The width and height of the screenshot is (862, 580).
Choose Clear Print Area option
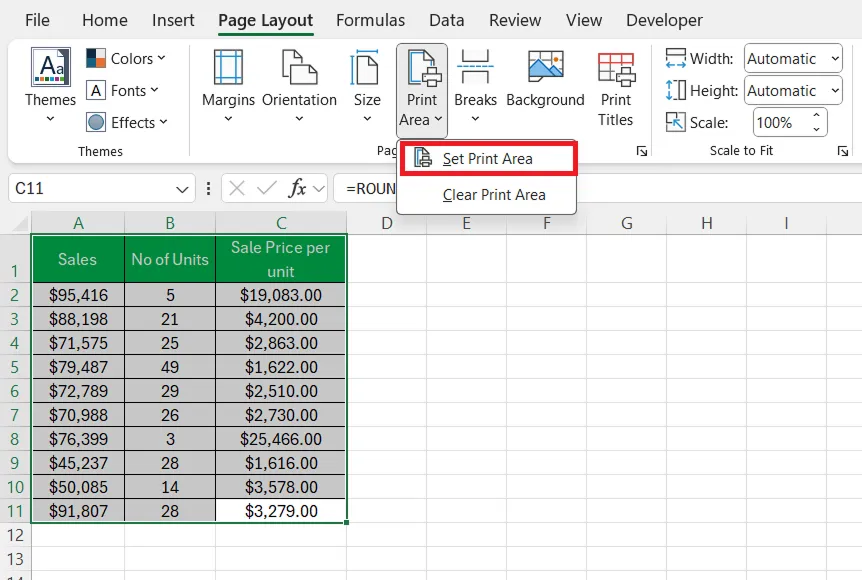[x=494, y=195]
